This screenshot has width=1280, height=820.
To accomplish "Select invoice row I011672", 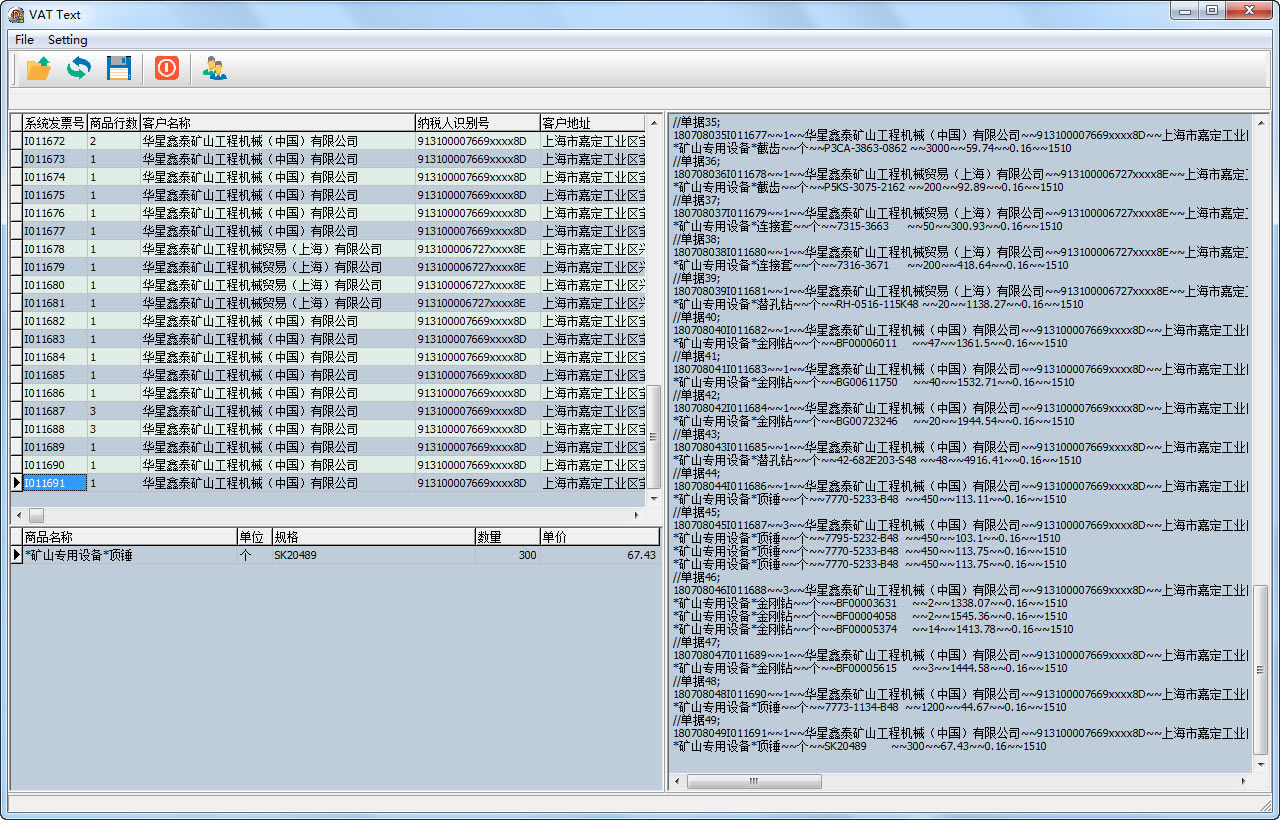I will (54, 141).
